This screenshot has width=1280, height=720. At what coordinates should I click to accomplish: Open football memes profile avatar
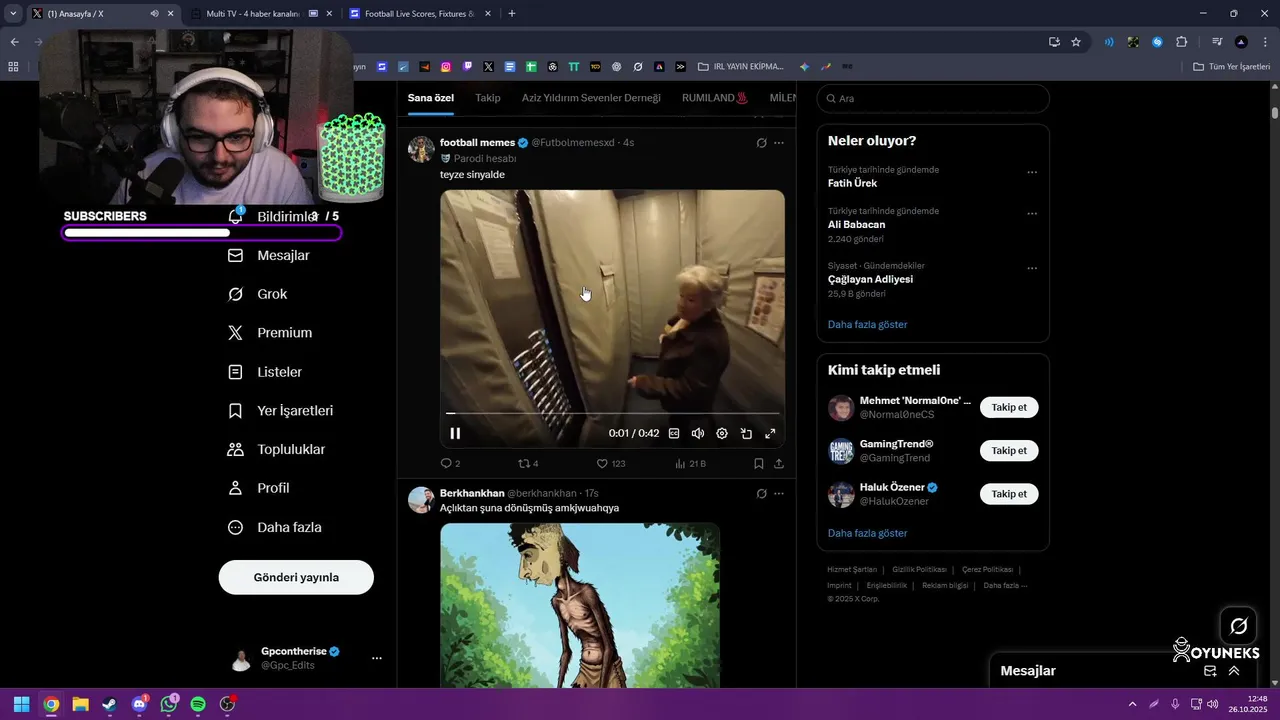pyautogui.click(x=421, y=149)
